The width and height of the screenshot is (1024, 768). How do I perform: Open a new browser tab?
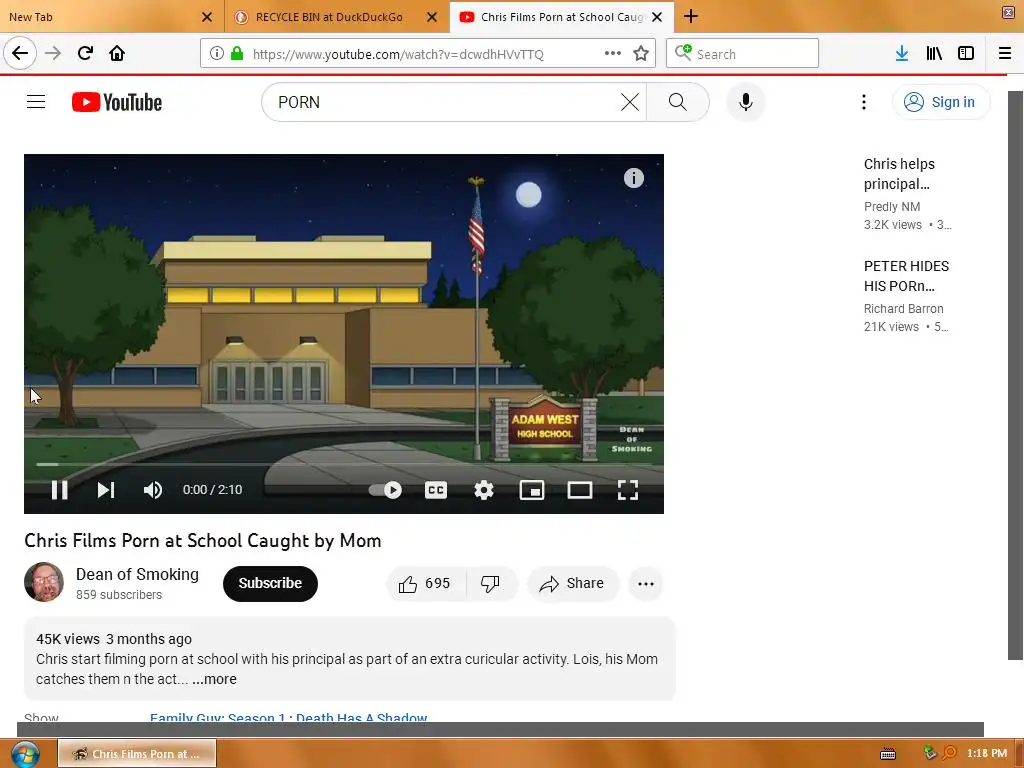(690, 17)
